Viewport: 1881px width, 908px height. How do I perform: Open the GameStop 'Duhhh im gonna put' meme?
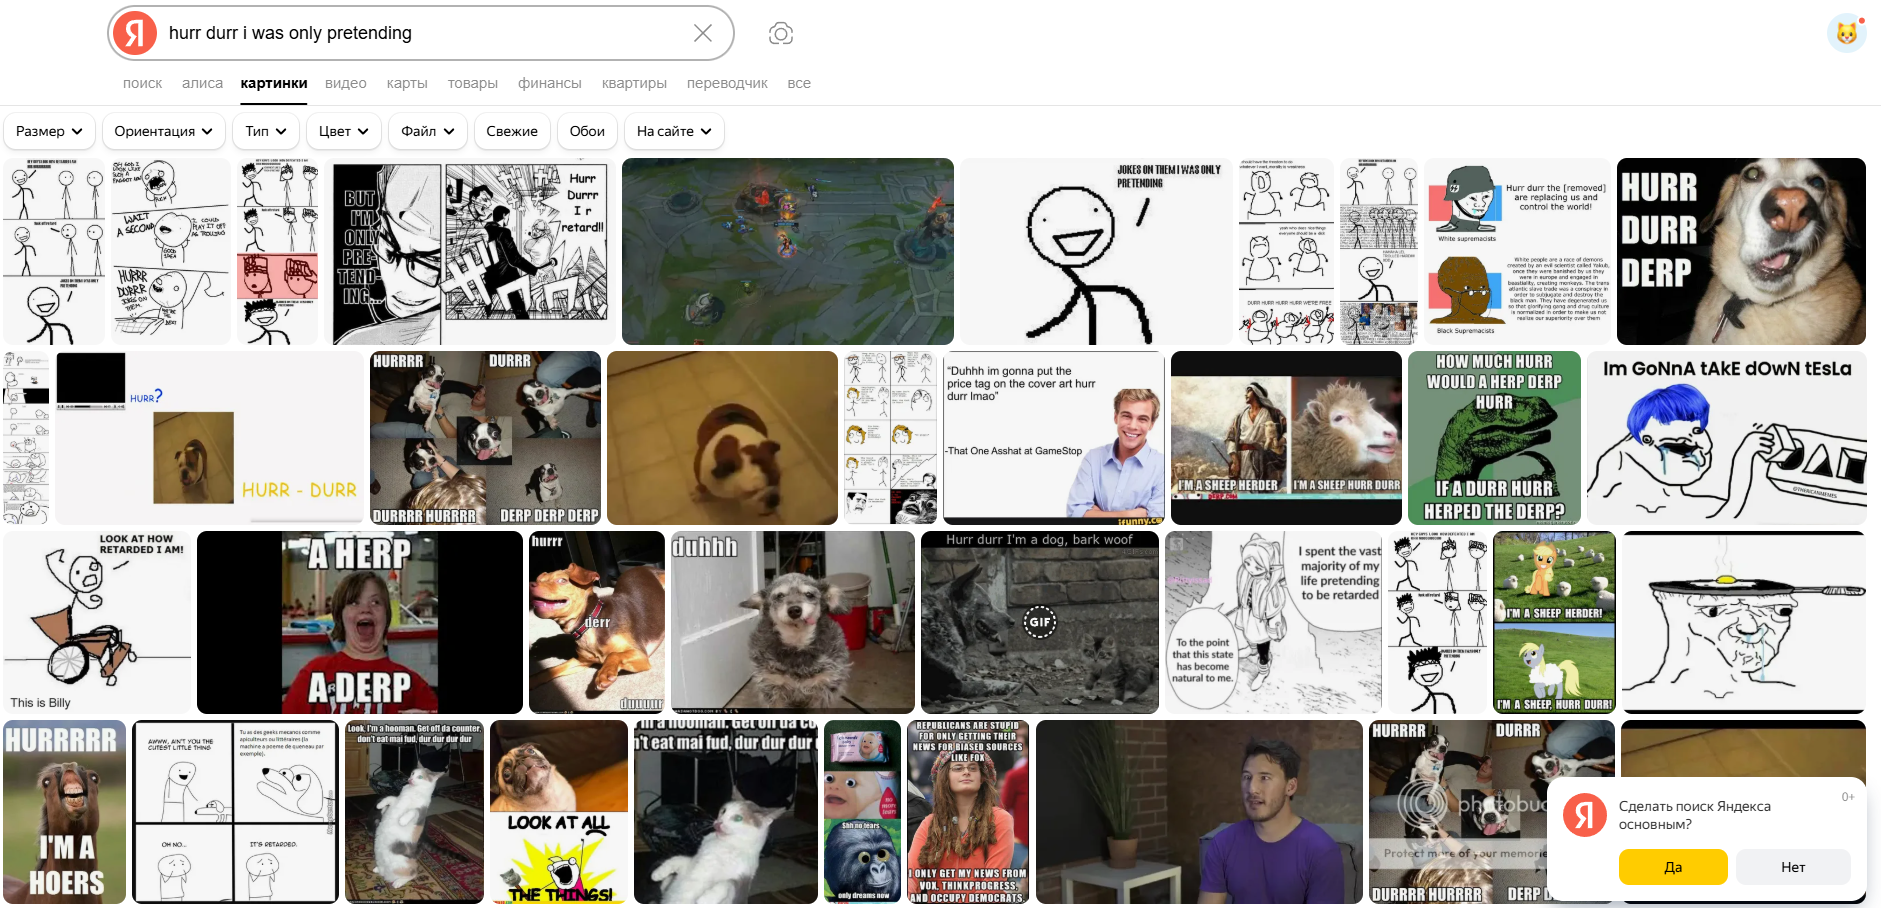[x=1054, y=438]
